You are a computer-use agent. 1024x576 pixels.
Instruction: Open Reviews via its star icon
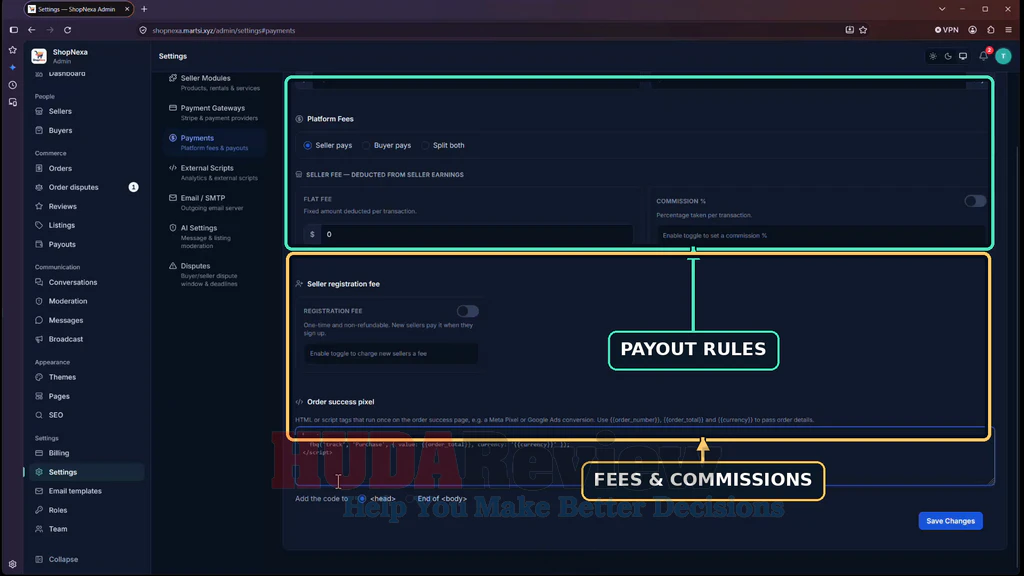coord(39,206)
